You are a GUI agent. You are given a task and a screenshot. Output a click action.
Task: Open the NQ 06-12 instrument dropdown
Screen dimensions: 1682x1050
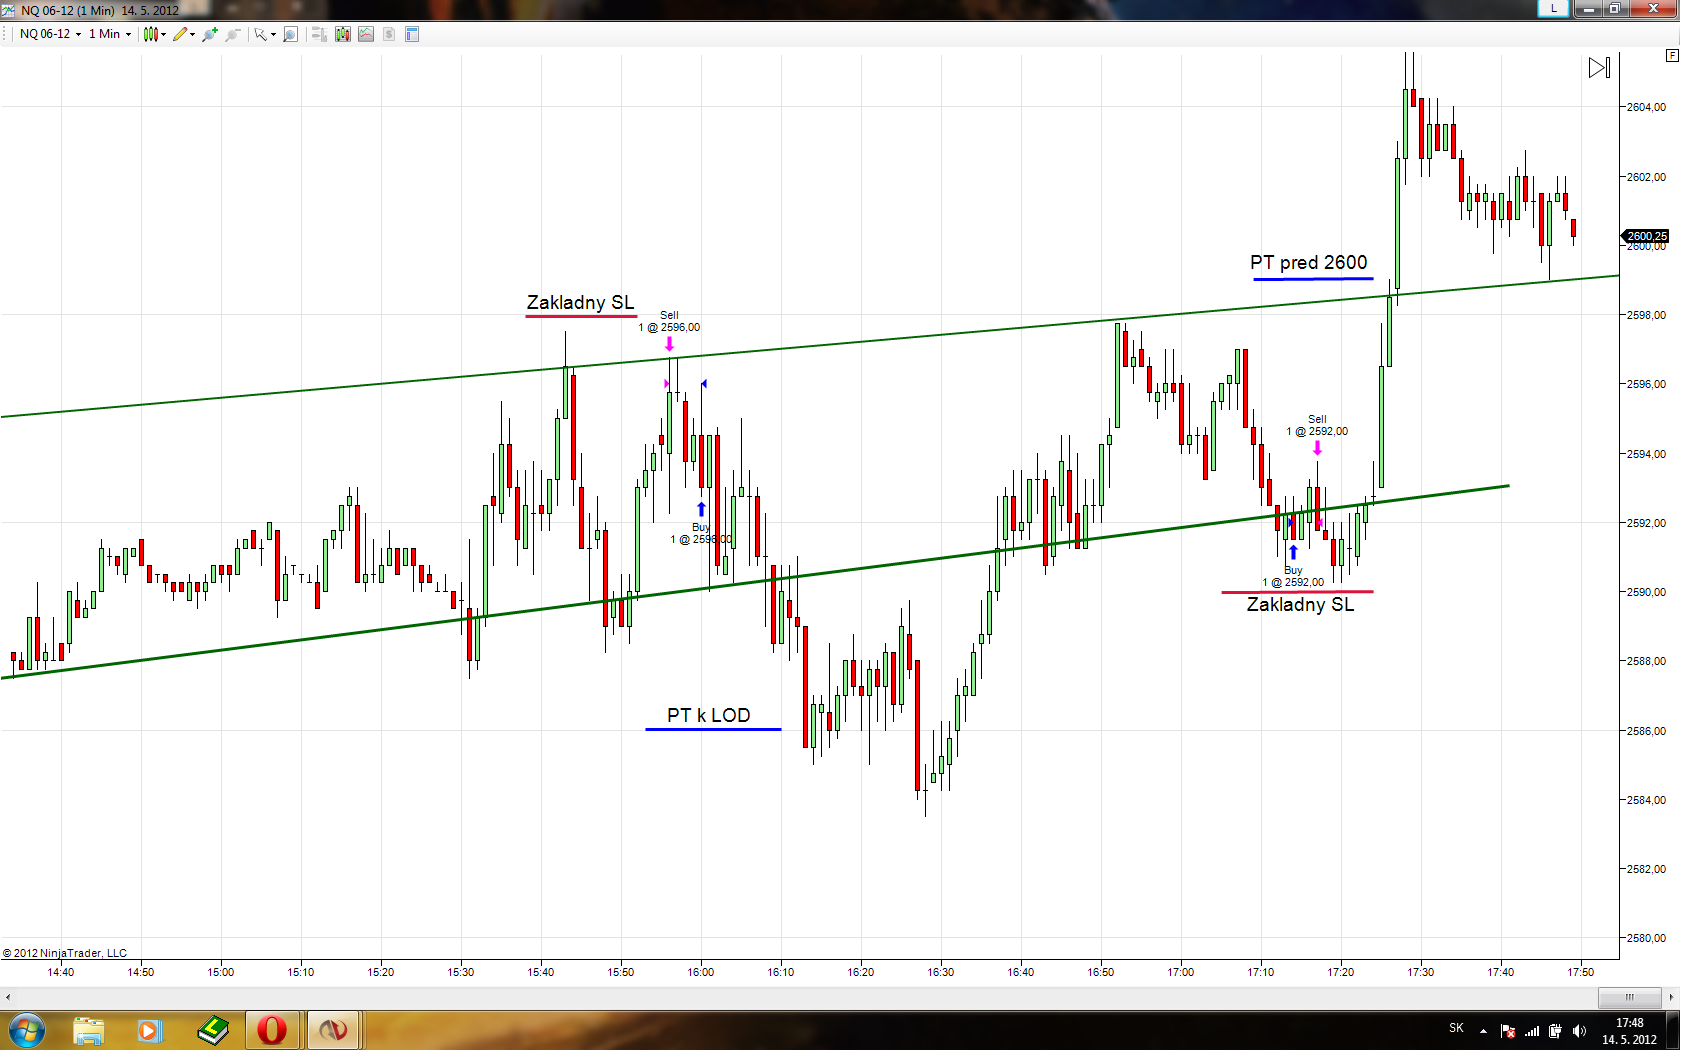[50, 34]
